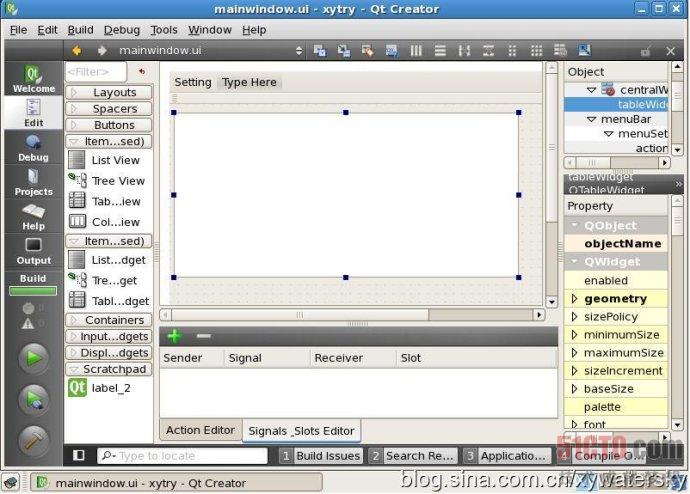
Task: Apply grid layout
Action: [536, 51]
